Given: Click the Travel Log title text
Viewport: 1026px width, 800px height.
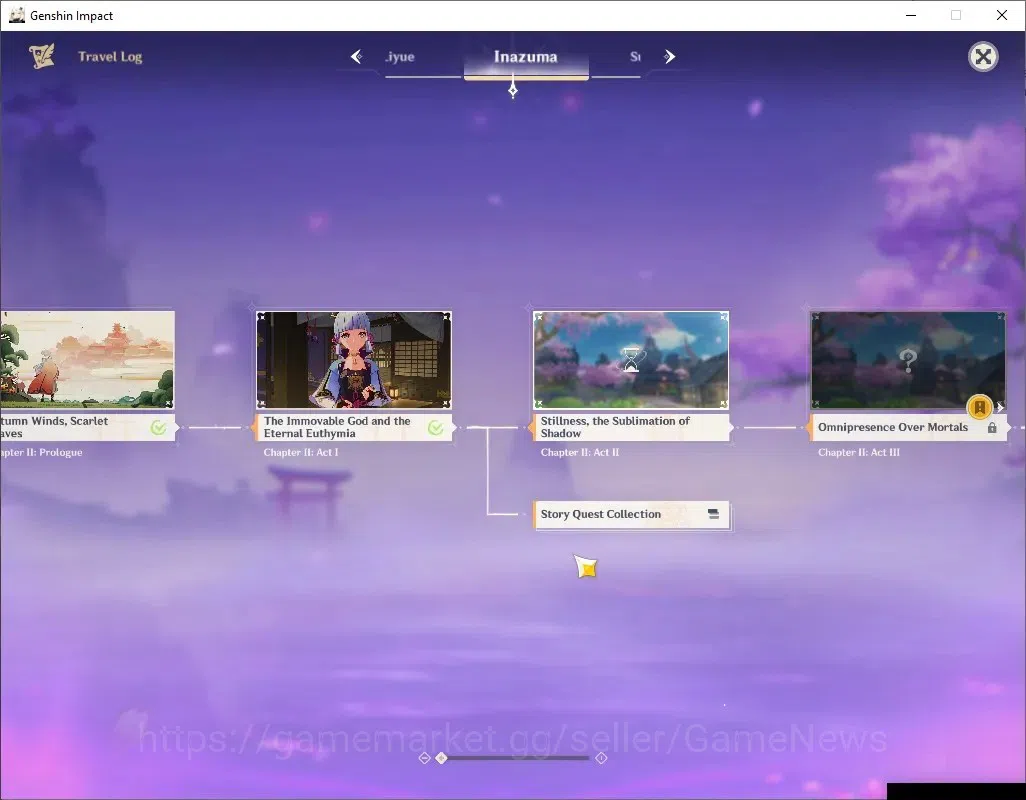Looking at the screenshot, I should coord(110,57).
